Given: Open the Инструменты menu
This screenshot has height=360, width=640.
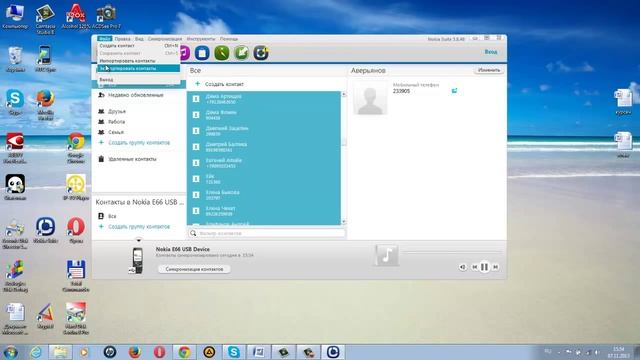Looking at the screenshot, I should pos(201,39).
